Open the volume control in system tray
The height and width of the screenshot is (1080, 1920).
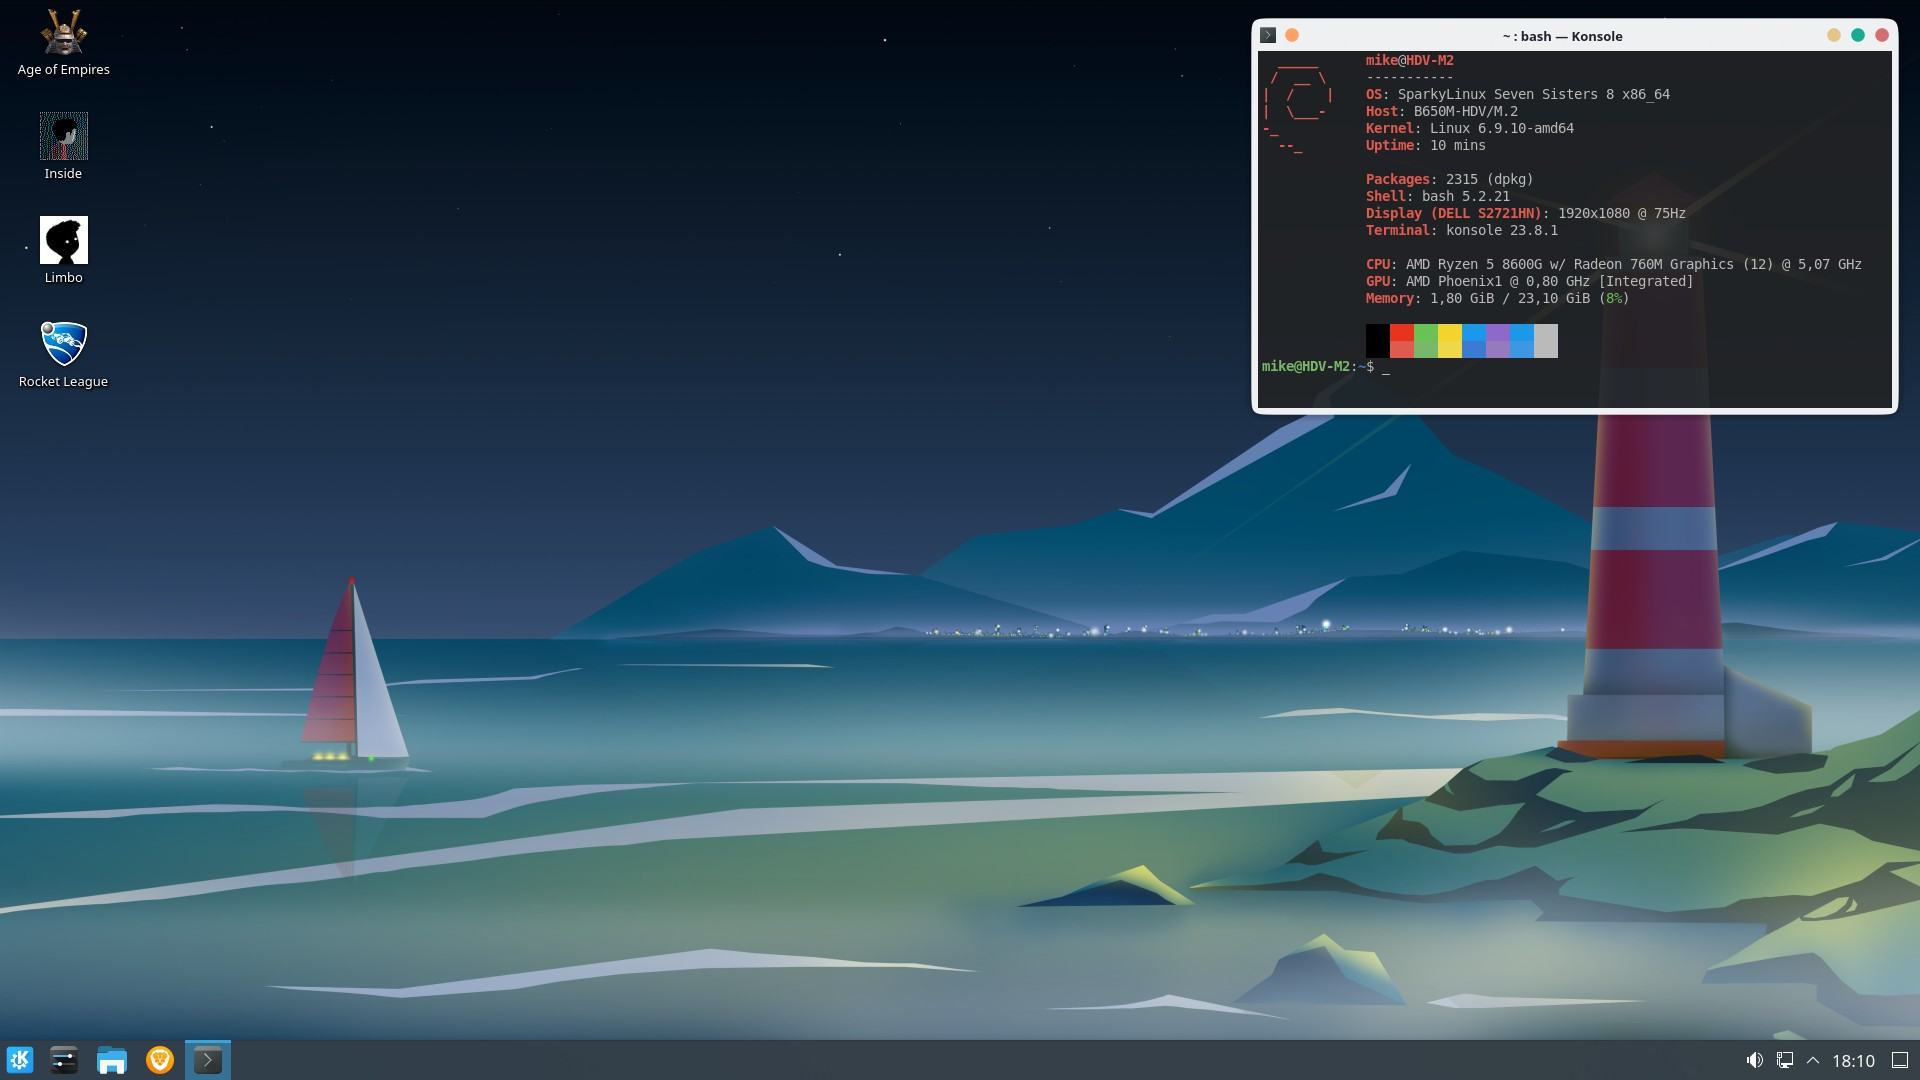pyautogui.click(x=1754, y=1060)
